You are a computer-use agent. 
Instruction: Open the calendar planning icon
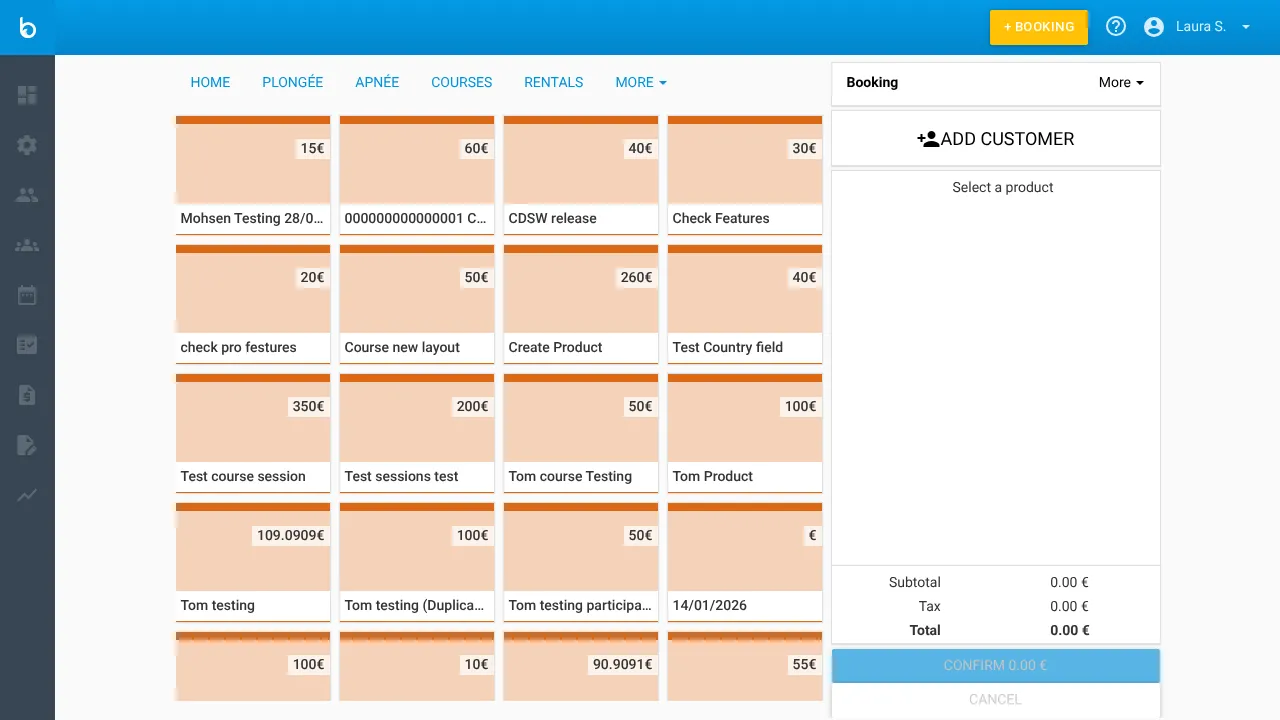[27, 295]
